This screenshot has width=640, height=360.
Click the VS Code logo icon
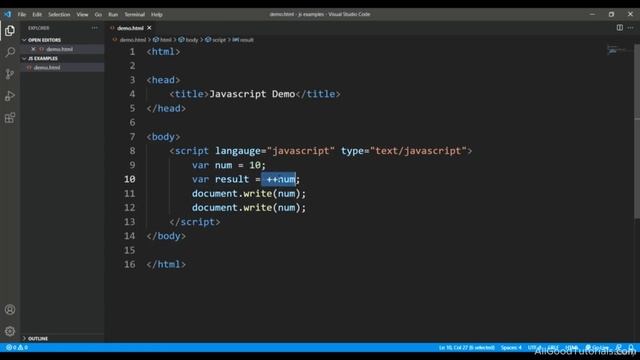(x=8, y=14)
